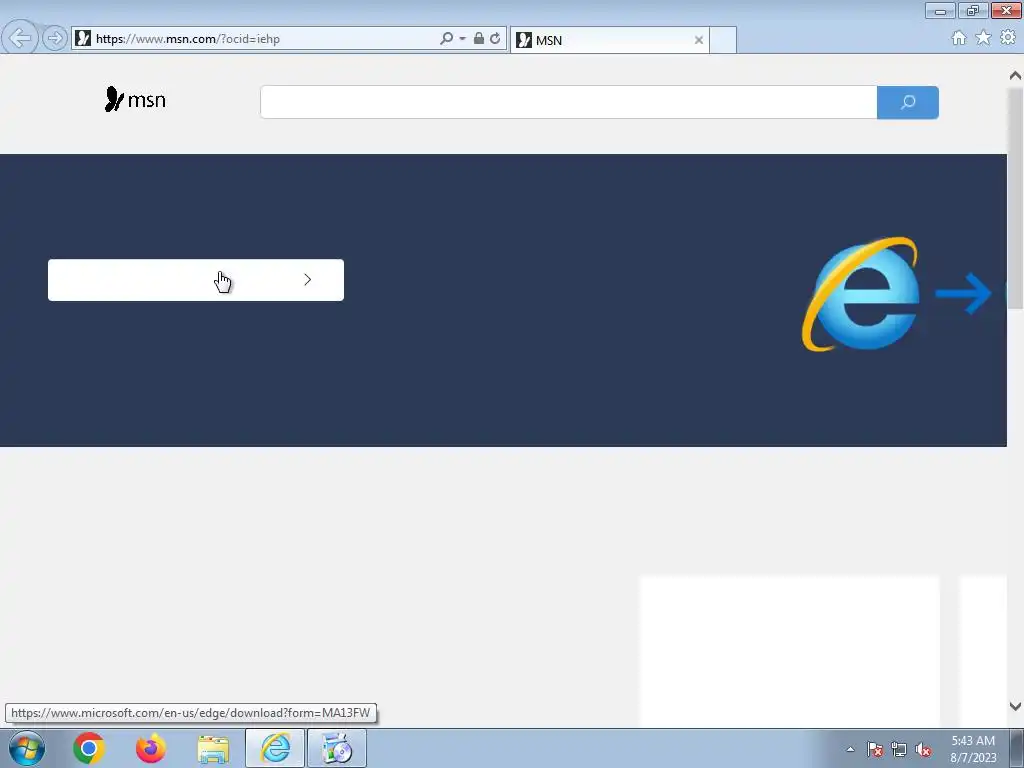Click the Show desktop strip
The image size is (1024, 768).
point(1017,748)
